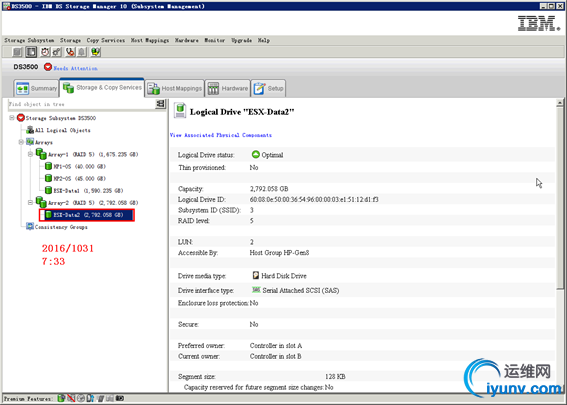
Task: Select logical drive ESX-Data1
Action: [88, 191]
